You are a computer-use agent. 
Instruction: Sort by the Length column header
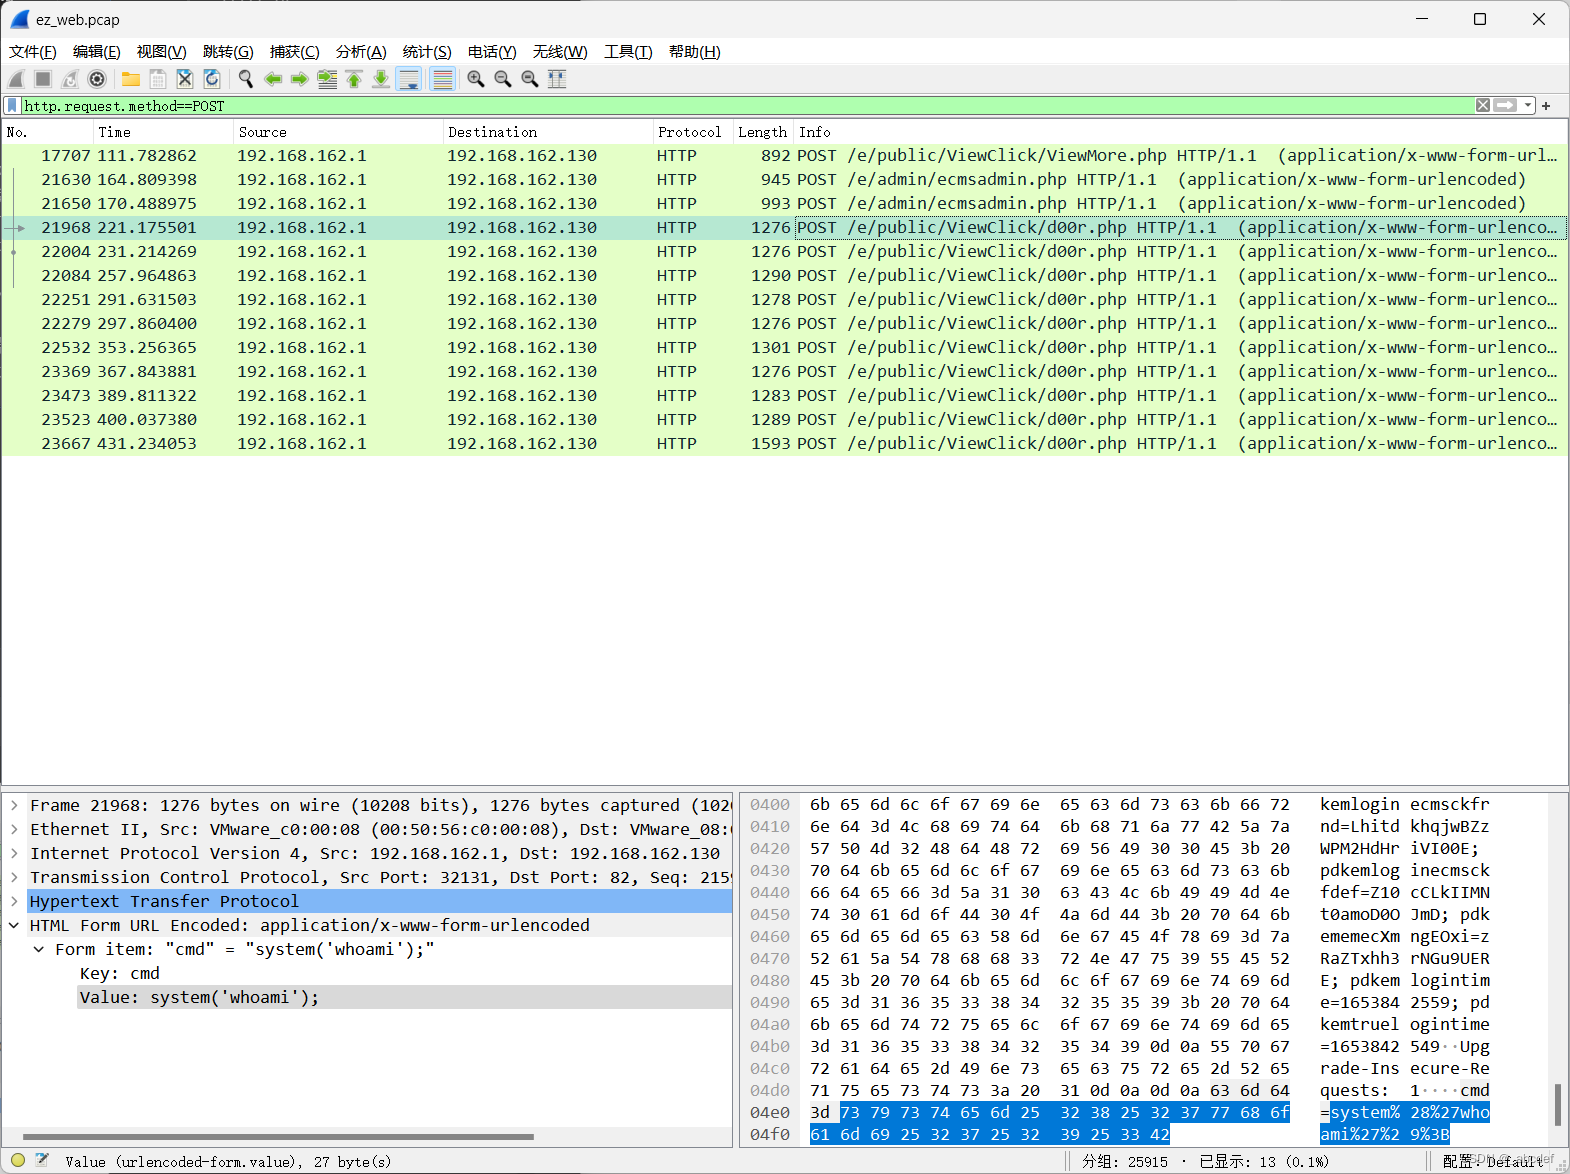coord(764,132)
